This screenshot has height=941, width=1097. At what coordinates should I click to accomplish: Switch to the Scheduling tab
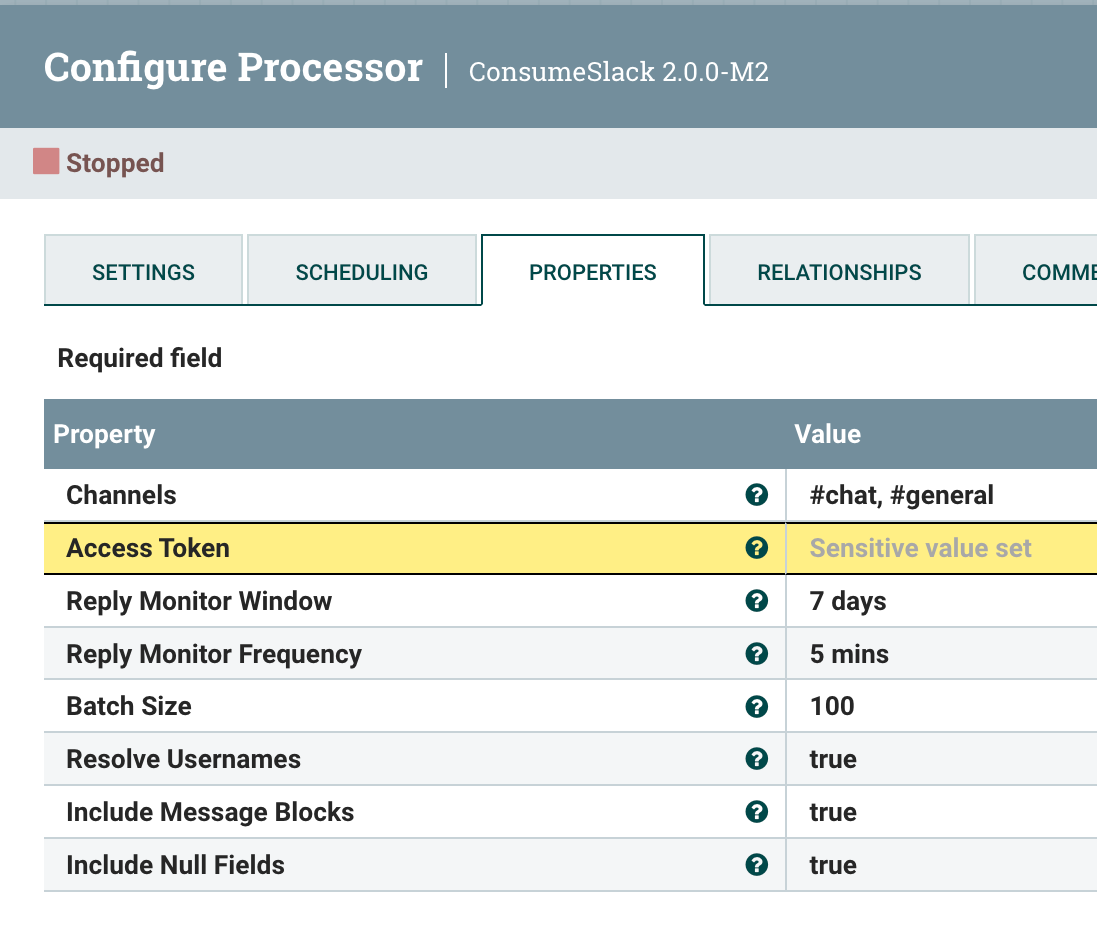362,271
